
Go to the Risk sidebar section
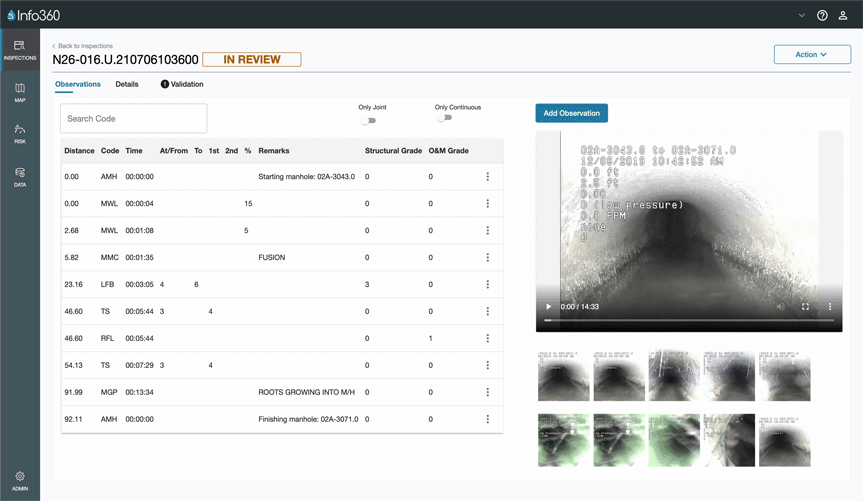[19, 133]
